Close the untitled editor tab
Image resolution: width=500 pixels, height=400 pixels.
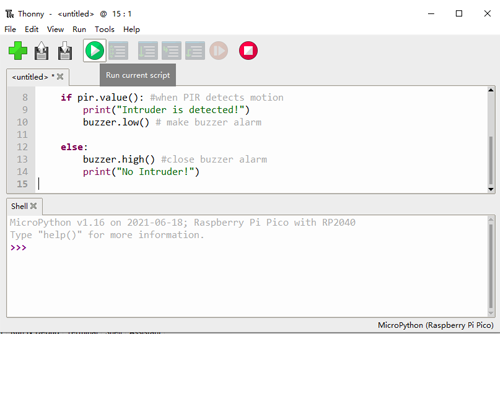(x=60, y=77)
